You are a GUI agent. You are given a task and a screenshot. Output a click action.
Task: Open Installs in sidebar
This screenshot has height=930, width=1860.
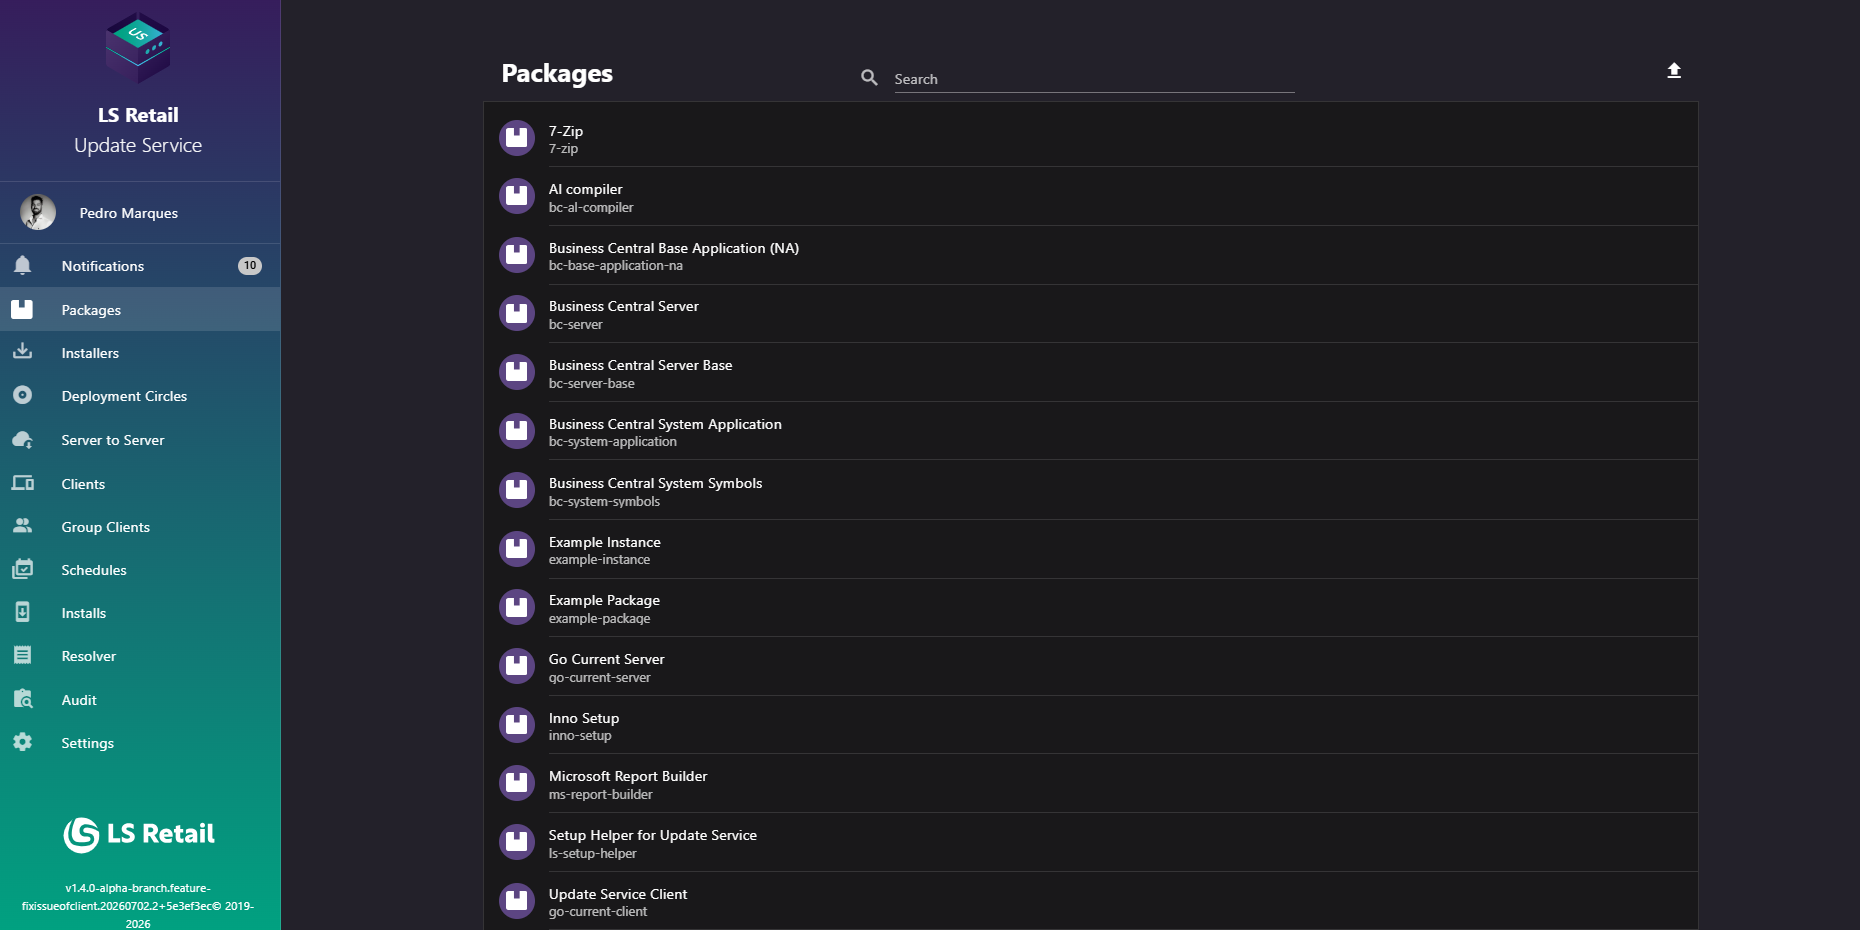140,612
